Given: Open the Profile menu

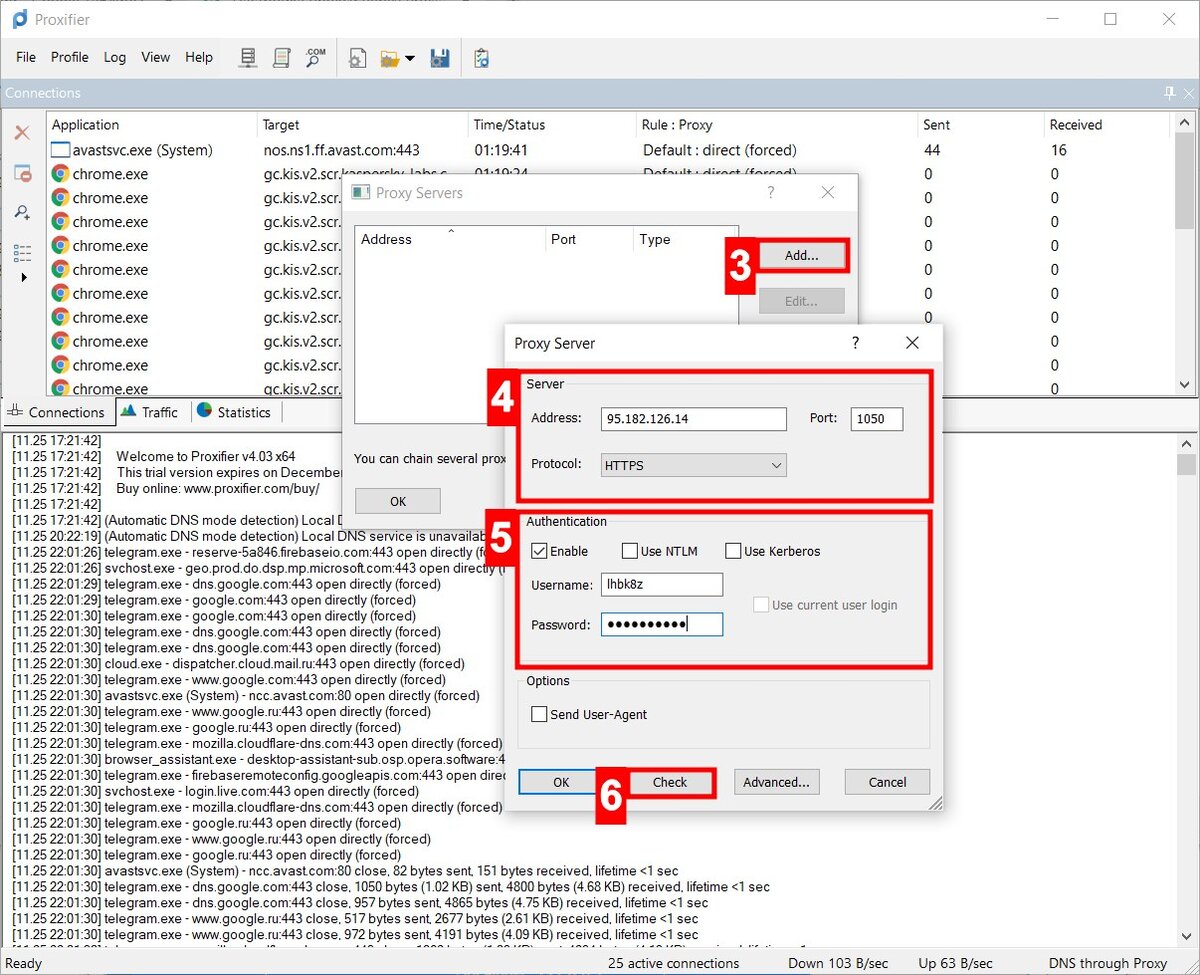Looking at the screenshot, I should (70, 57).
